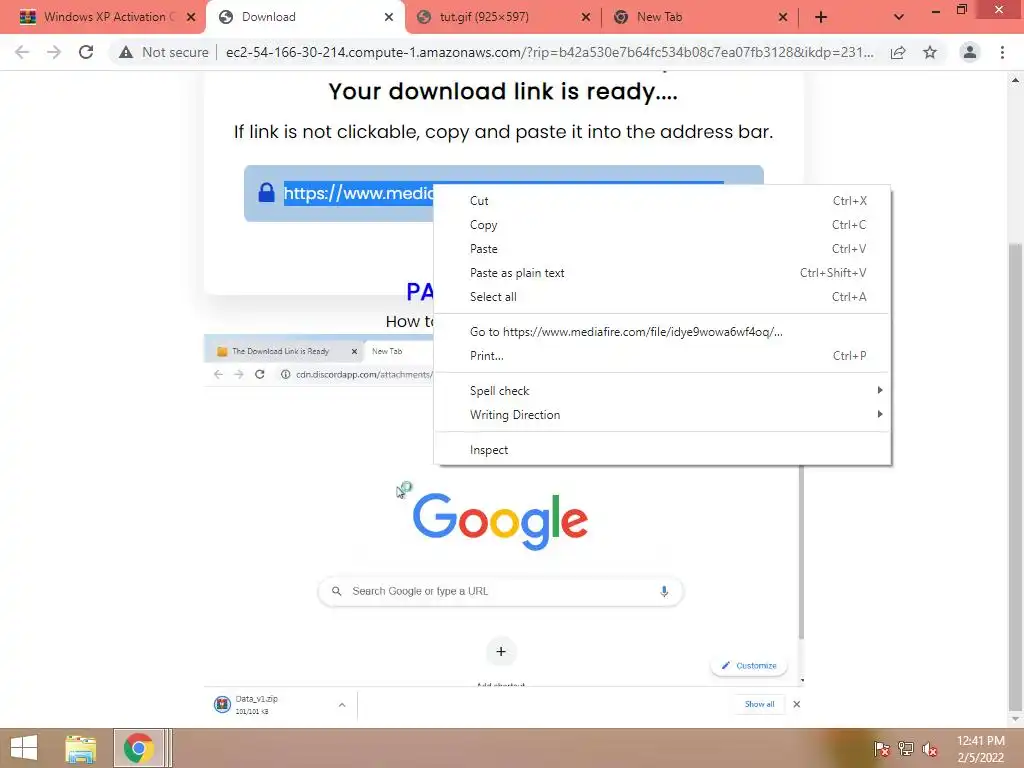Screen dimensions: 1024x768
Task: Click the address bar URL
Action: [549, 52]
